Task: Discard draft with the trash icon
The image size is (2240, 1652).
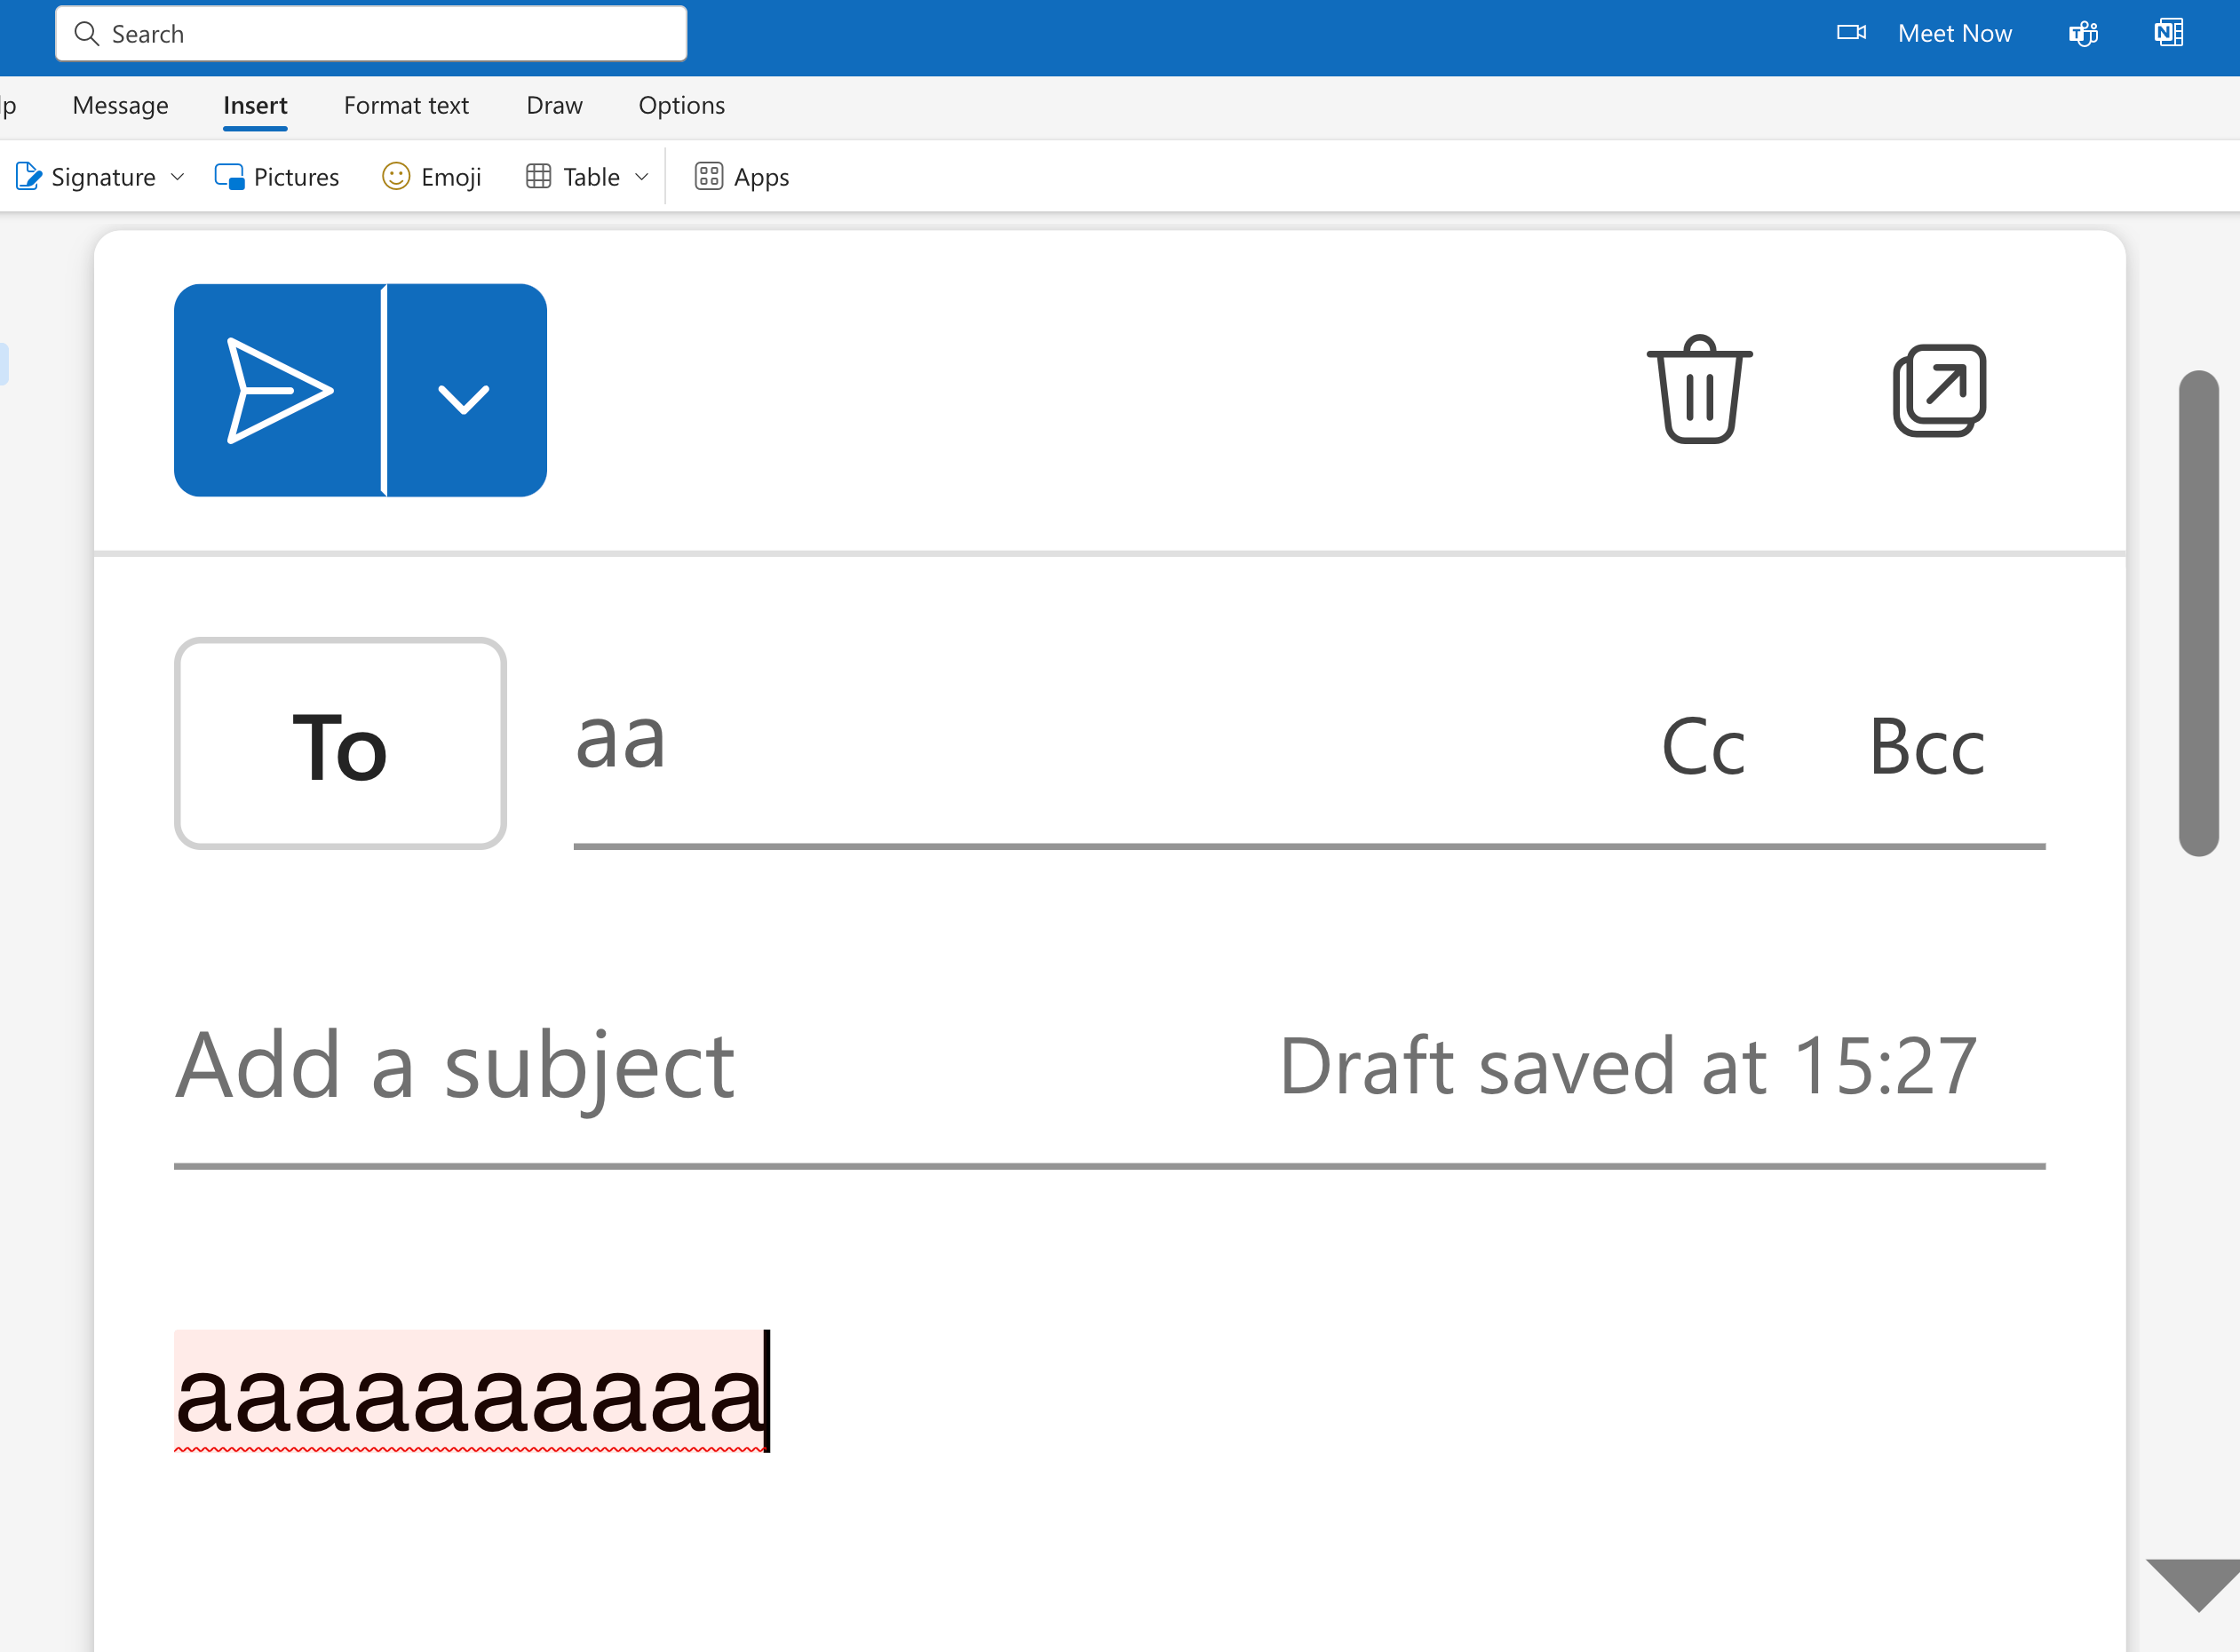Action: pyautogui.click(x=1699, y=390)
